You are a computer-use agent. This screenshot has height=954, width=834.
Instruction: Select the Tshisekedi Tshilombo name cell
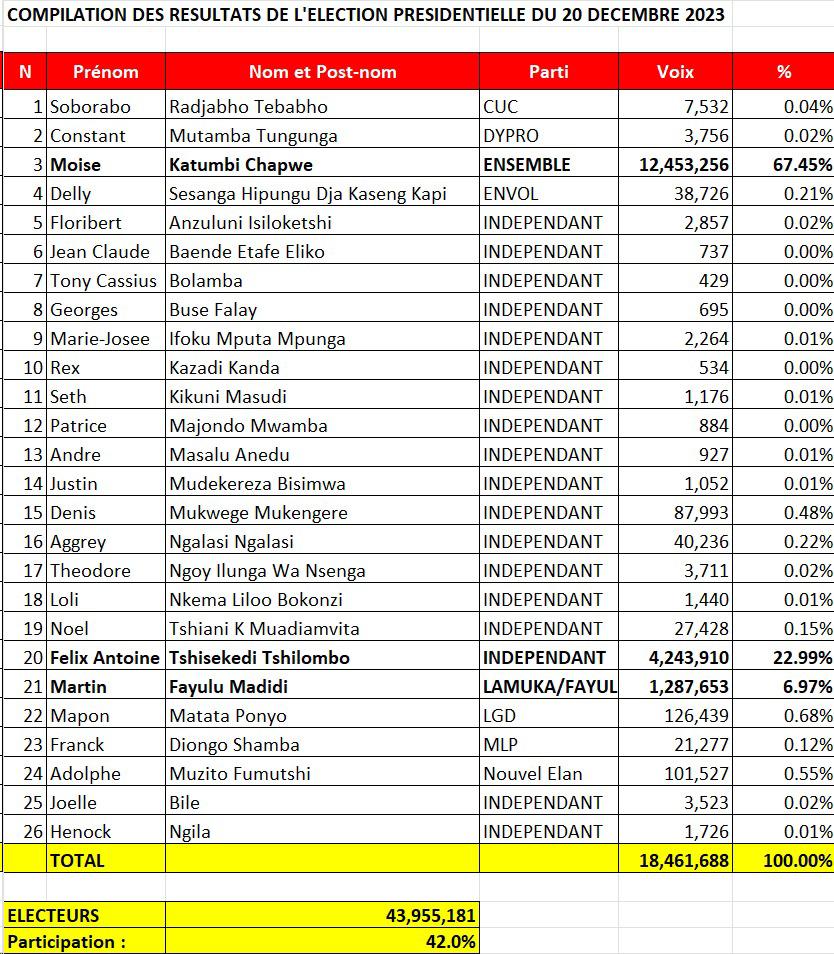[x=322, y=658]
